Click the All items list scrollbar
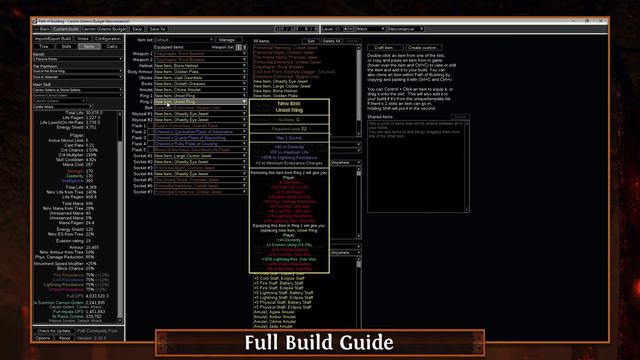 [x=359, y=91]
